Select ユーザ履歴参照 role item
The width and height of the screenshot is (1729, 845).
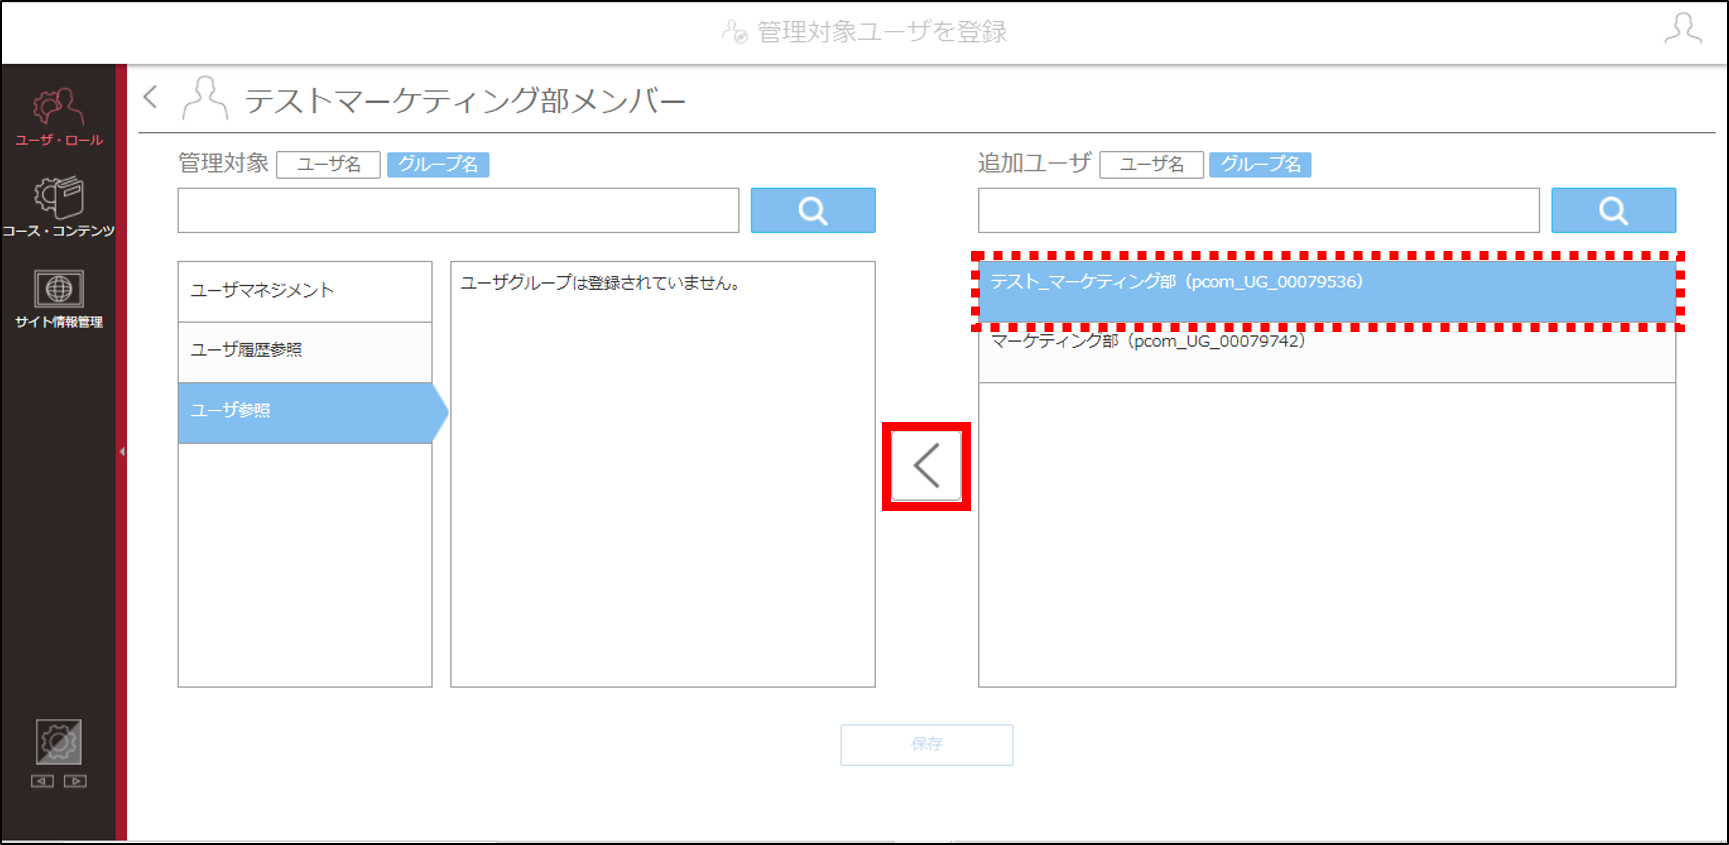pyautogui.click(x=305, y=351)
